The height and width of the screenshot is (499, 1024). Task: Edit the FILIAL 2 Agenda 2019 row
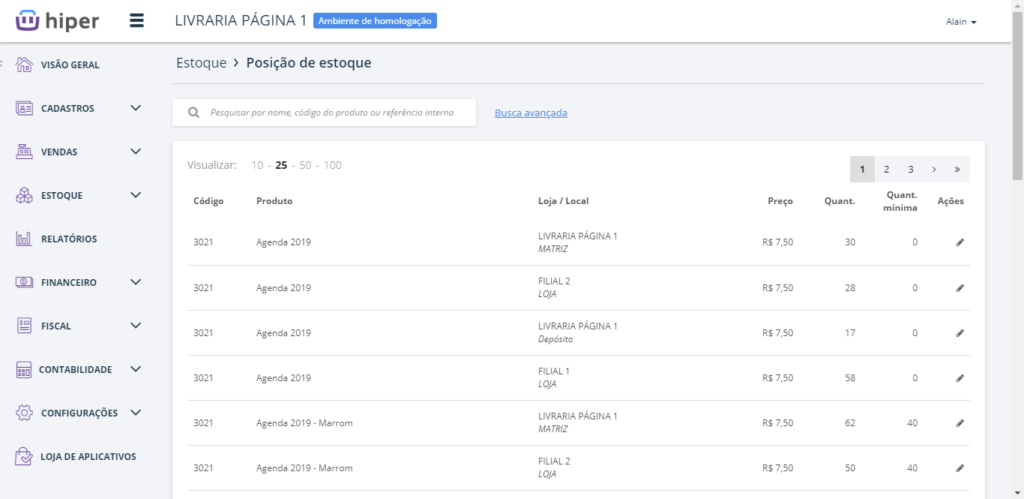960,288
